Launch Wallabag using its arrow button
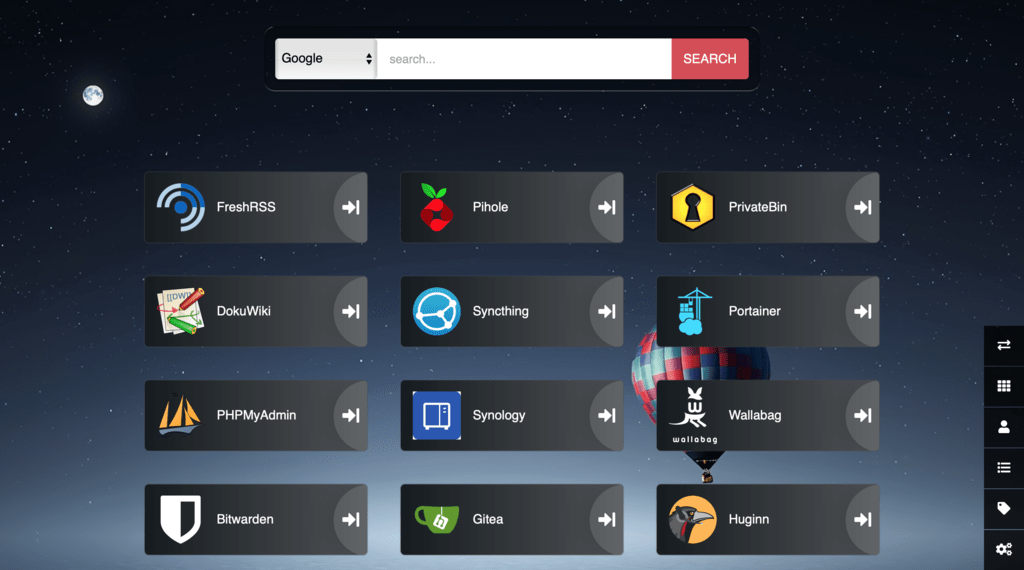Image resolution: width=1024 pixels, height=570 pixels. click(862, 415)
